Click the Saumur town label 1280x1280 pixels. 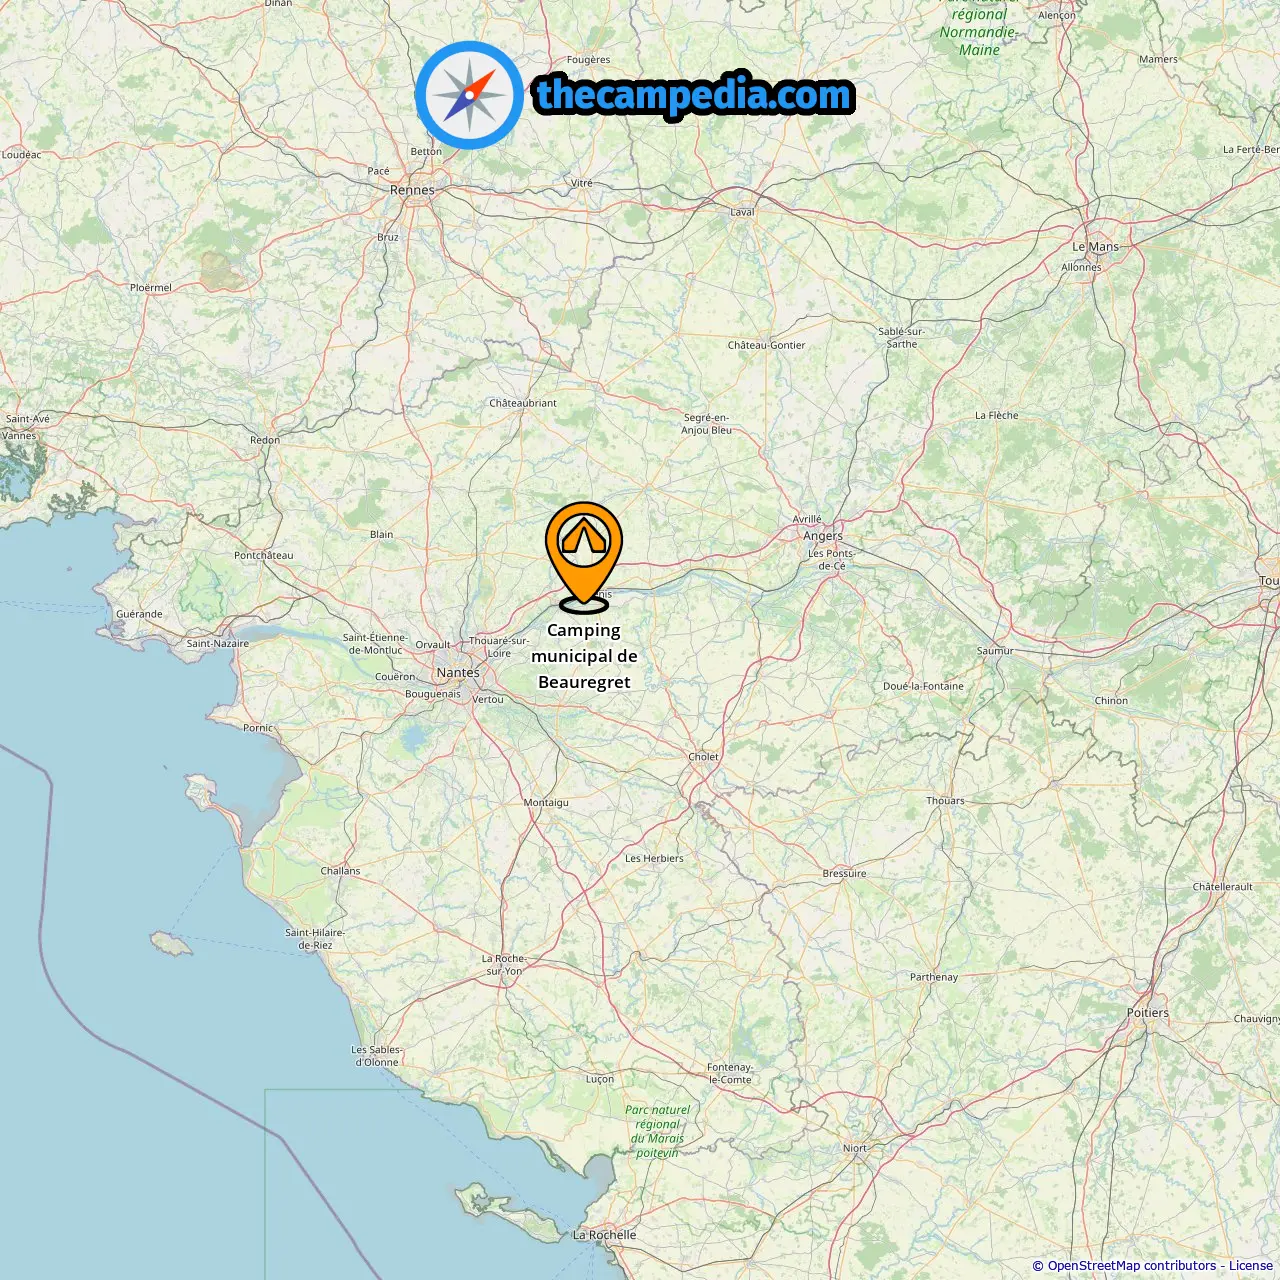point(995,650)
